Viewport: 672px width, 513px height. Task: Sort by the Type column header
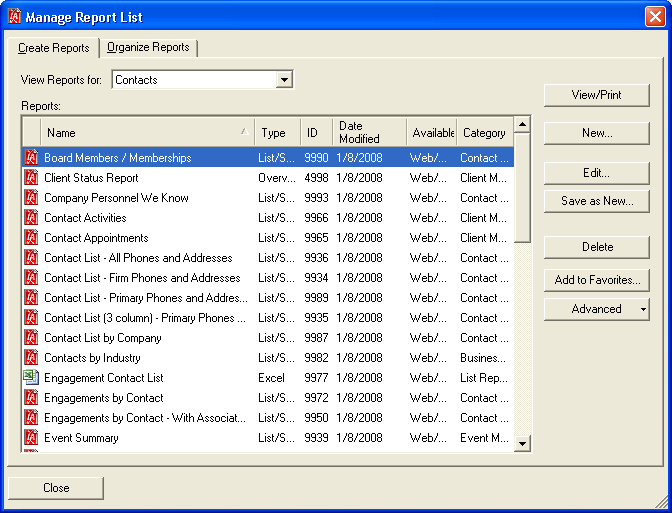tap(277, 133)
